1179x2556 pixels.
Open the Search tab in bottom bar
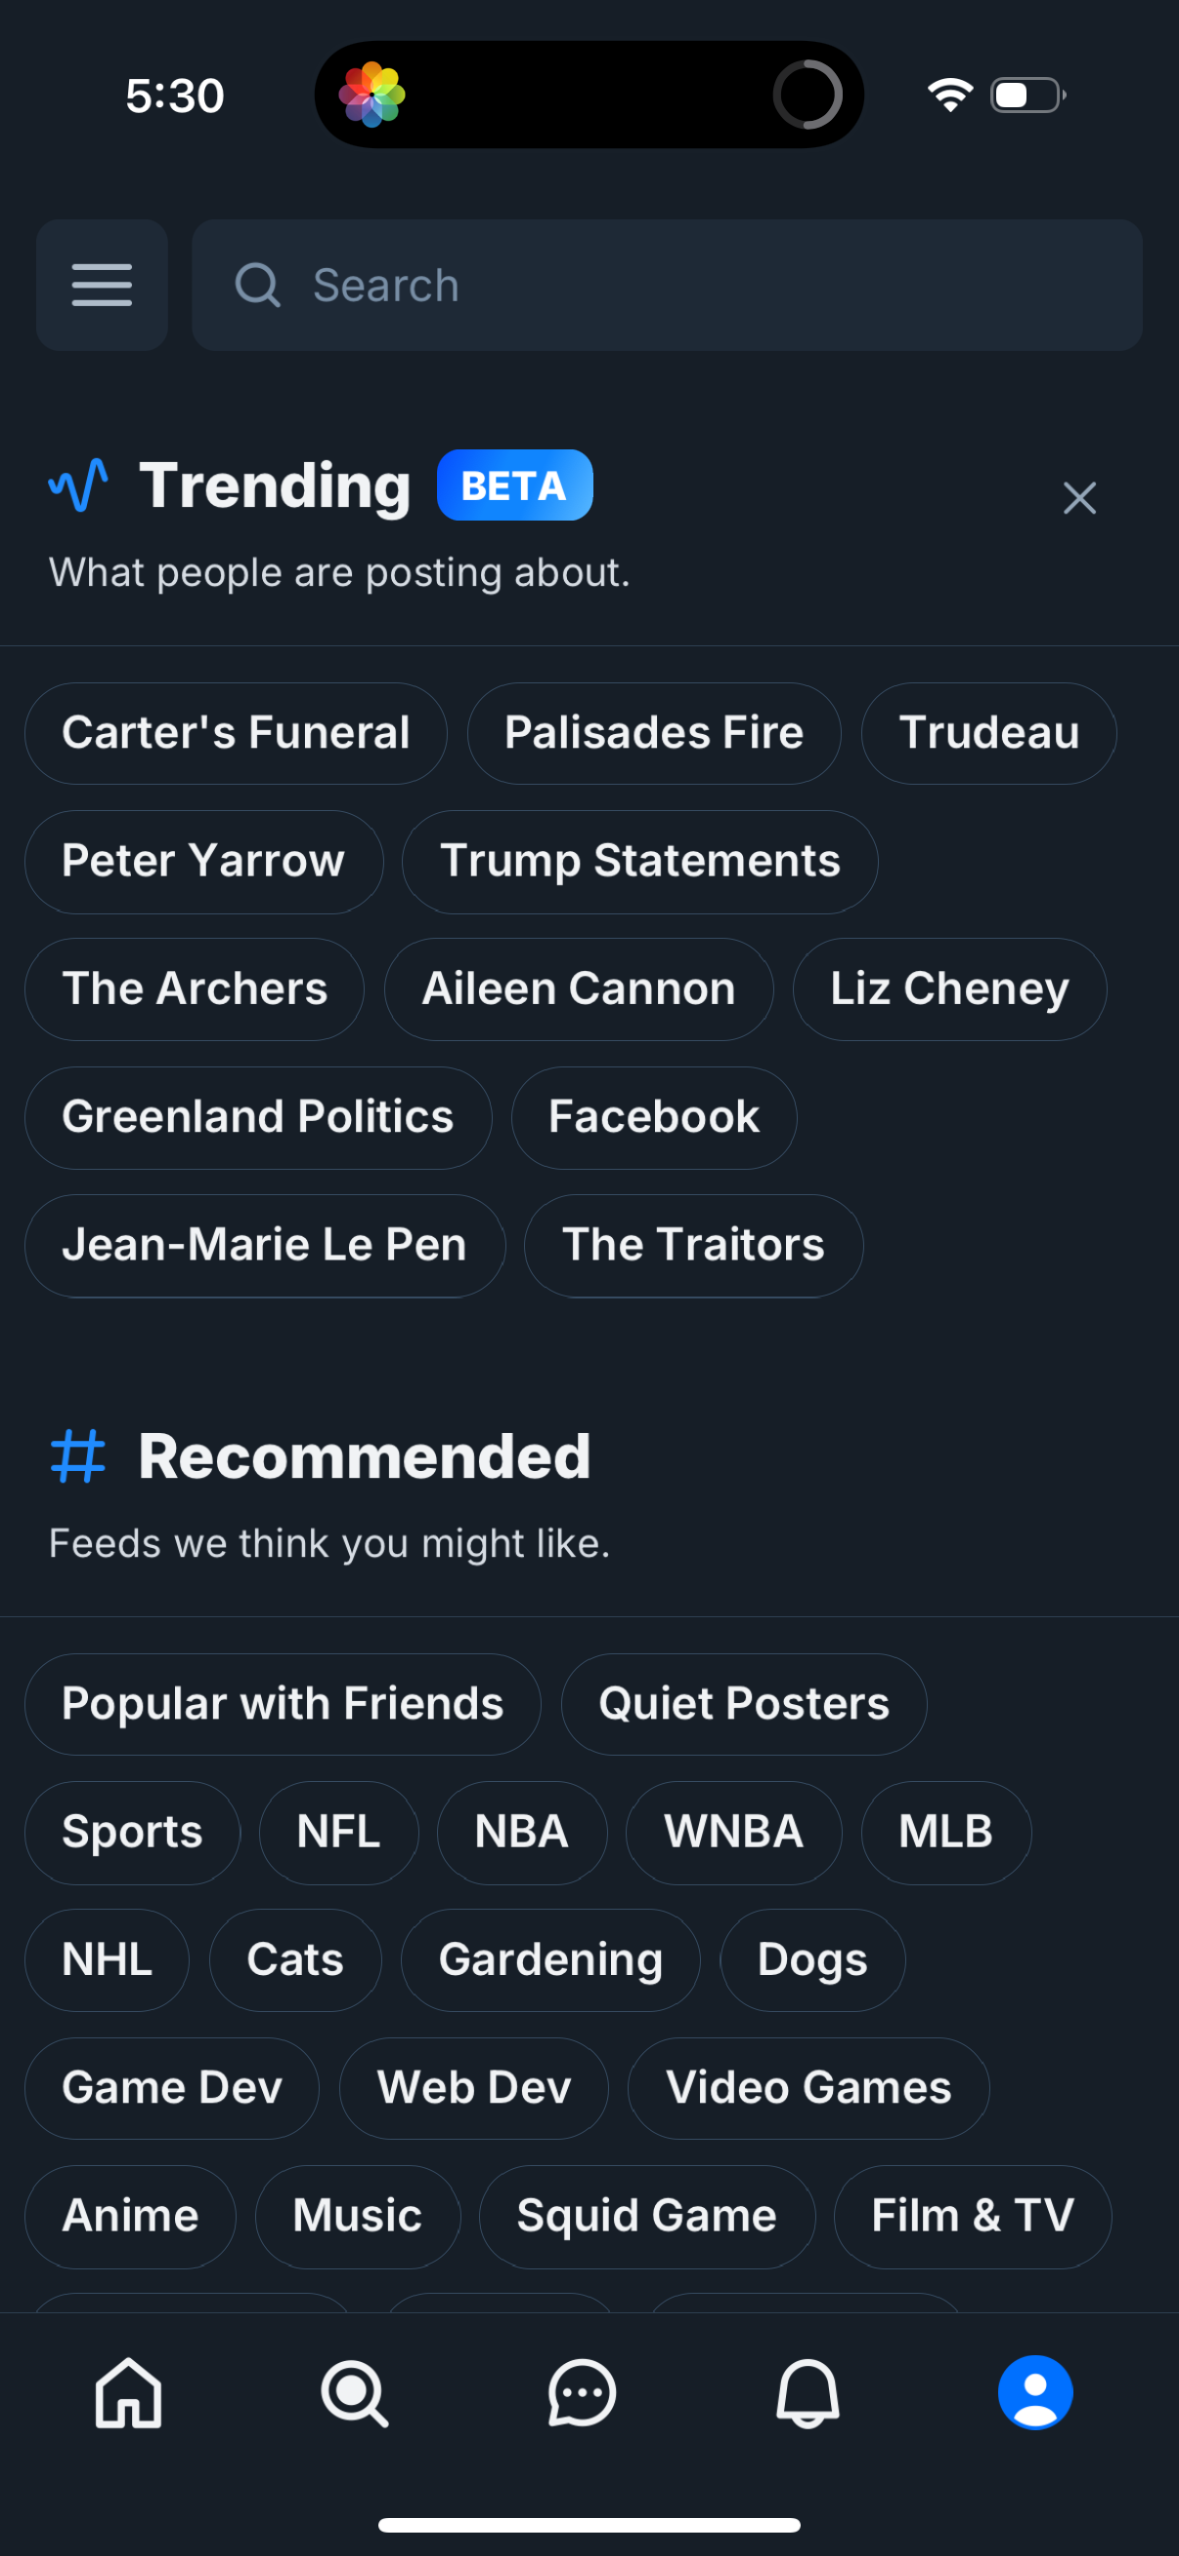(x=354, y=2393)
